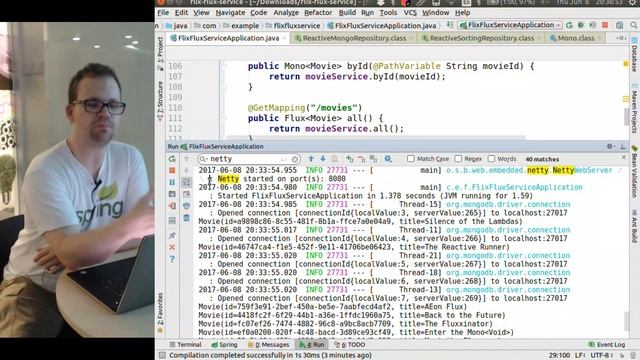The width and height of the screenshot is (640, 360).
Task: Open Favorites tool window
Action: (x=160, y=312)
